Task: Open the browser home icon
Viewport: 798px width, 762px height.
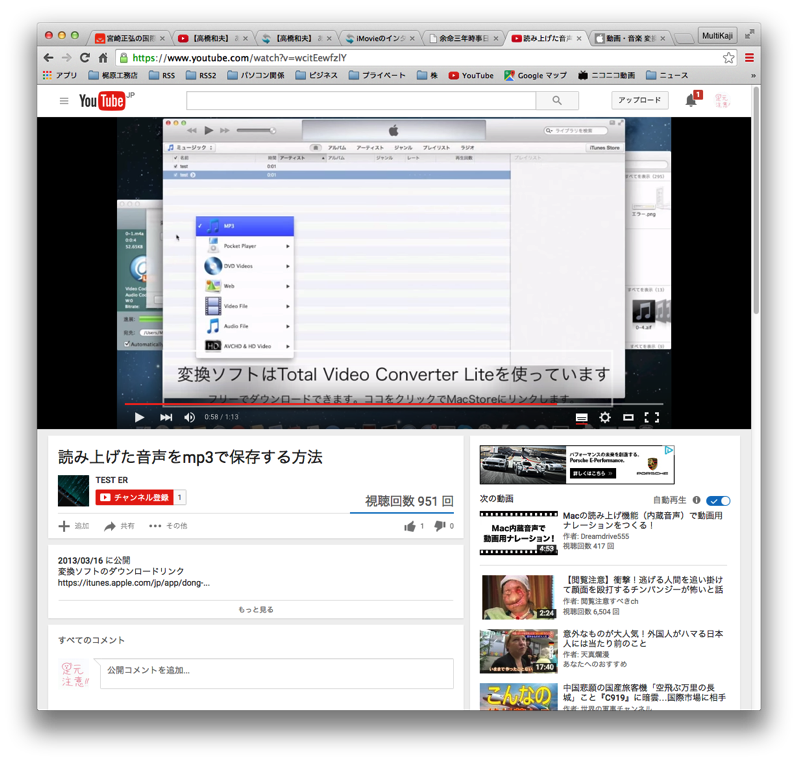Action: point(103,58)
